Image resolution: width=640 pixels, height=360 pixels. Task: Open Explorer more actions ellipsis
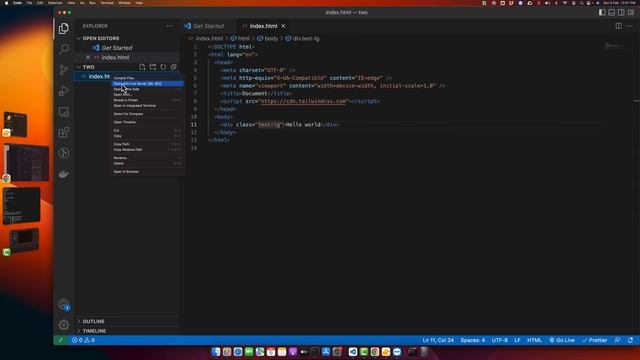(169, 26)
